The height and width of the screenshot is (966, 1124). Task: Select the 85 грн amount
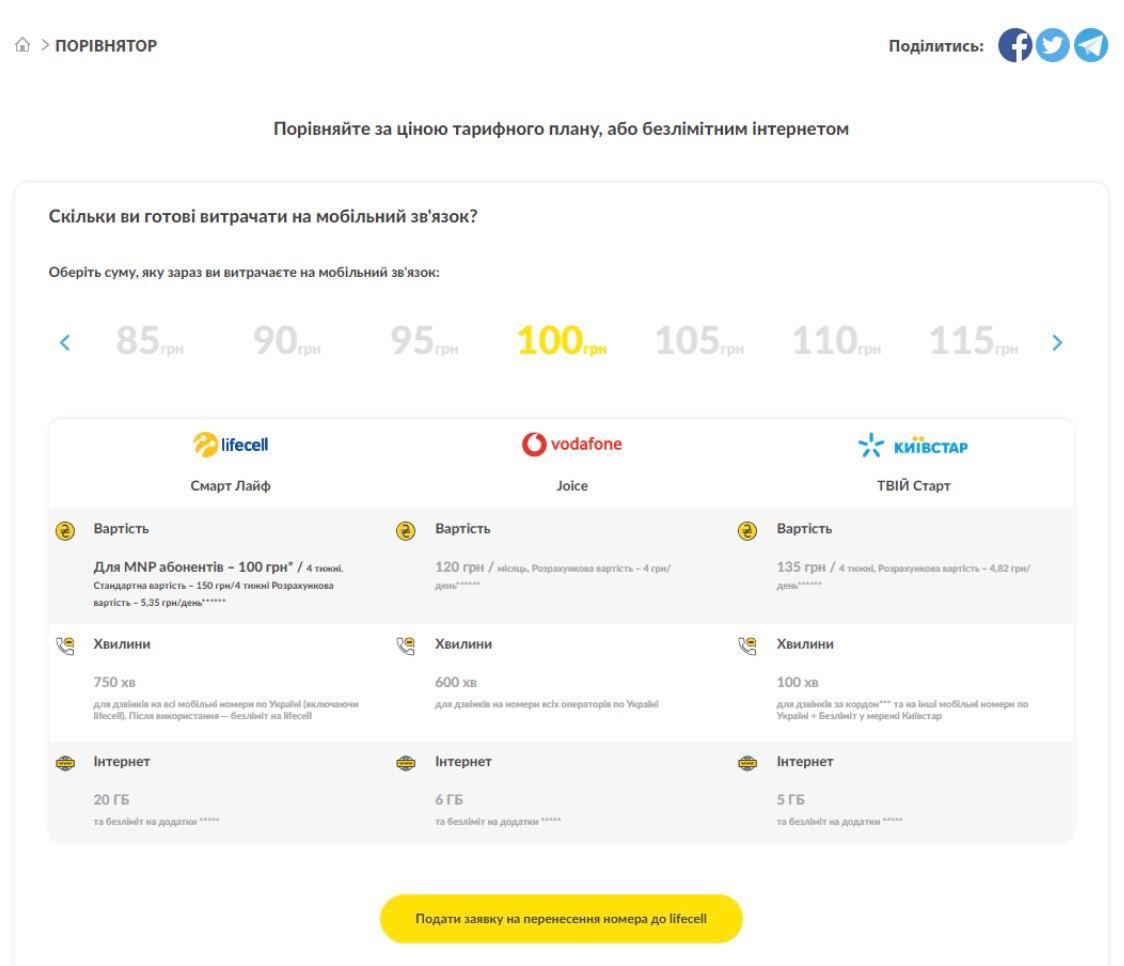point(149,342)
